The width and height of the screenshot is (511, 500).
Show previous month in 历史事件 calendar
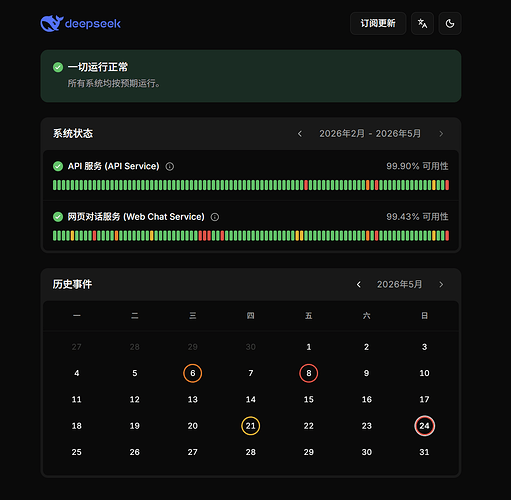click(x=359, y=284)
